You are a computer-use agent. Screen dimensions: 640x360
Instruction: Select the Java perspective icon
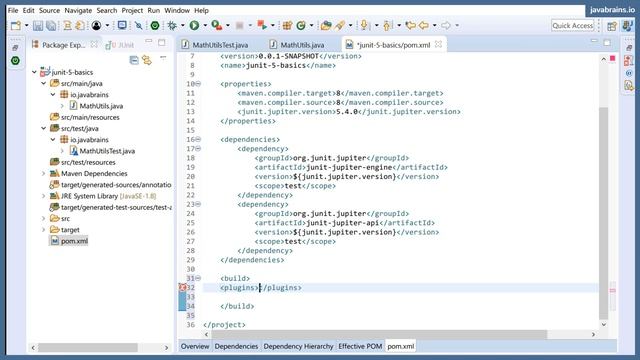tap(628, 26)
